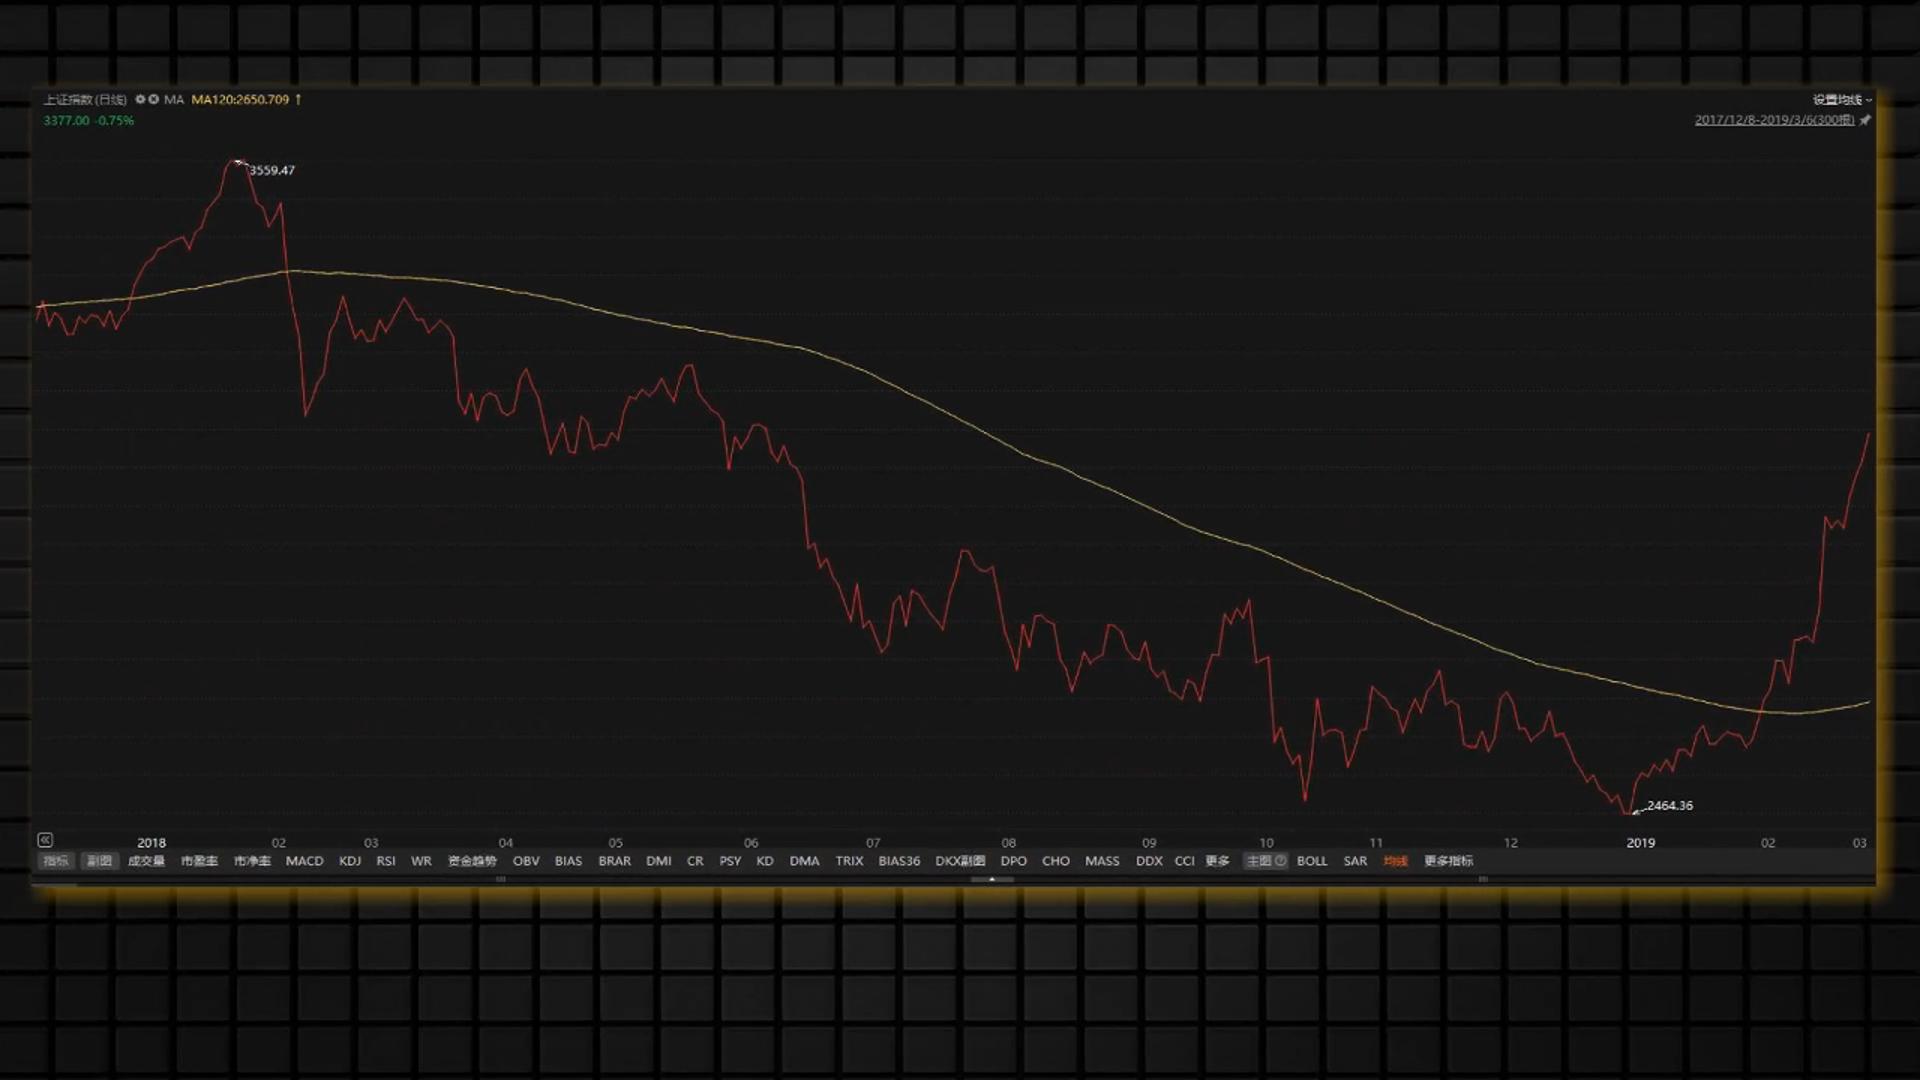This screenshot has width=1920, height=1080.
Task: Click the small triangle handle below DKX
Action: tap(991, 879)
